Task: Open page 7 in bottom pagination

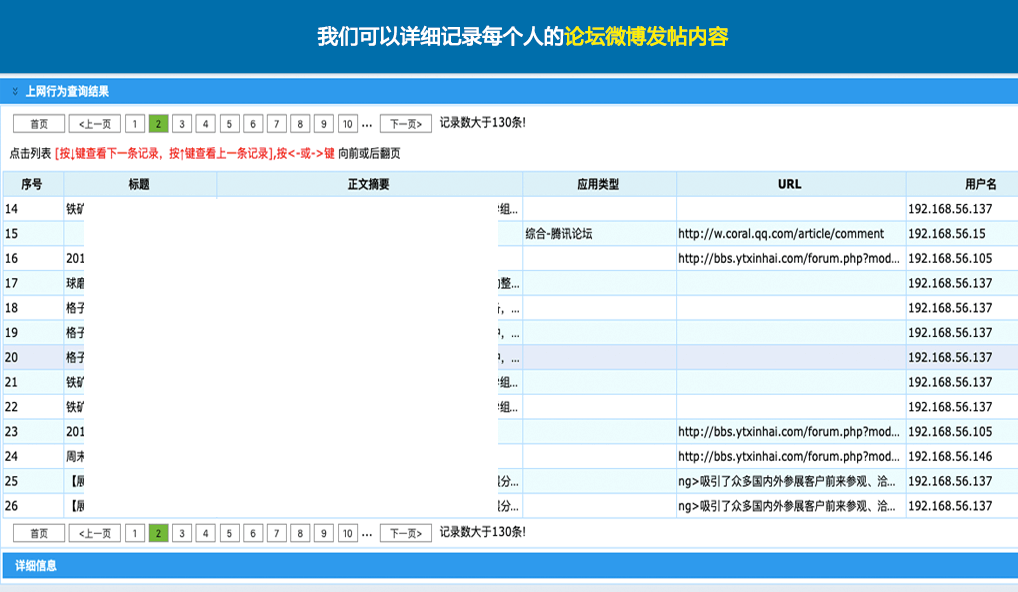Action: 277,533
